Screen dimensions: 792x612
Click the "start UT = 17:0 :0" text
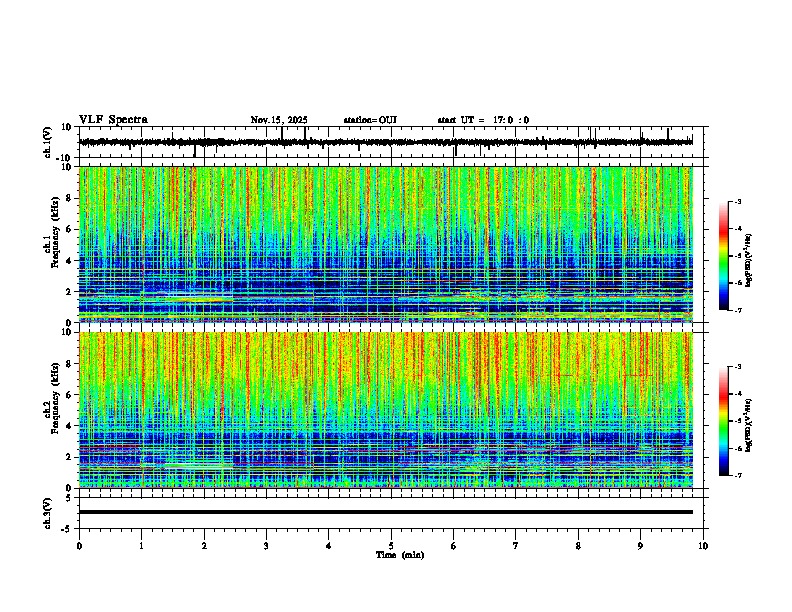click(x=483, y=120)
